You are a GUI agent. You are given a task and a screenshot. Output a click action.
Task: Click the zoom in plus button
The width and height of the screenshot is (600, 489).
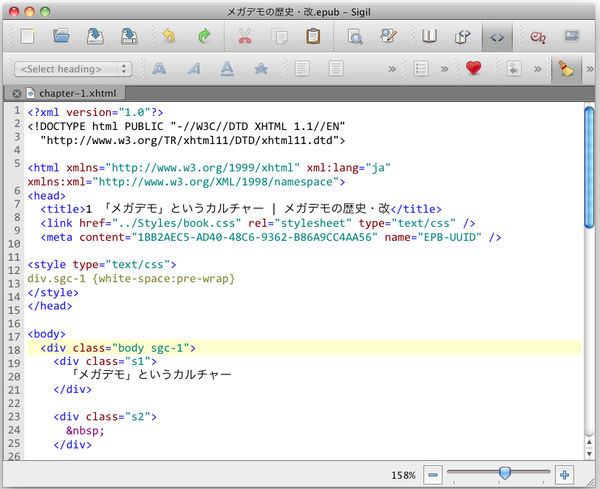564,474
